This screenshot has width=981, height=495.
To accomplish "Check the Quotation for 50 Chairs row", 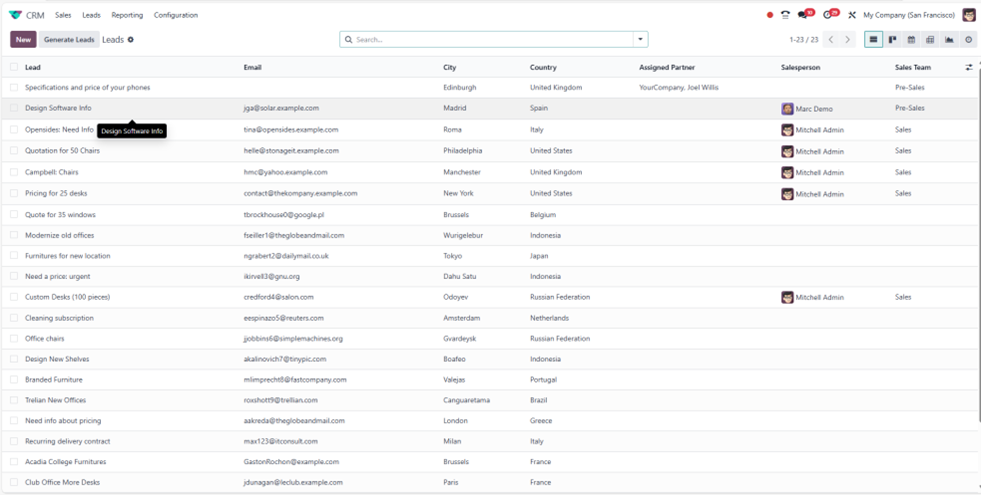I will tap(14, 151).
